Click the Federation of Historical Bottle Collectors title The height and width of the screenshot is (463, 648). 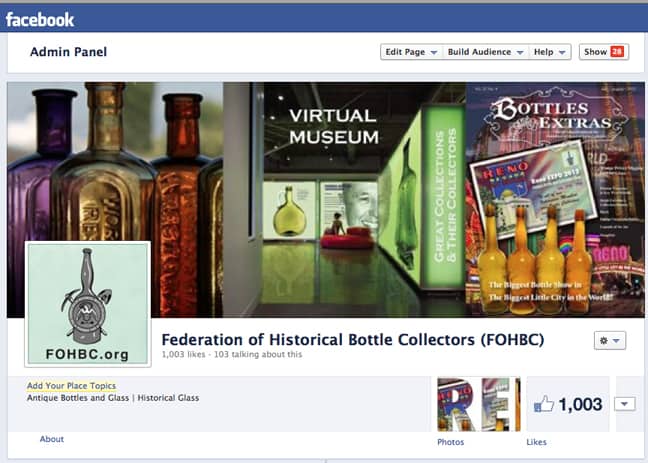[353, 340]
